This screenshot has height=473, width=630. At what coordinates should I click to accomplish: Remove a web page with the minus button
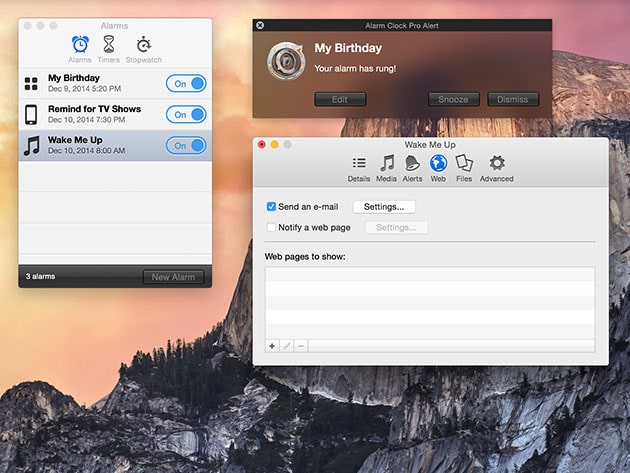click(x=301, y=346)
